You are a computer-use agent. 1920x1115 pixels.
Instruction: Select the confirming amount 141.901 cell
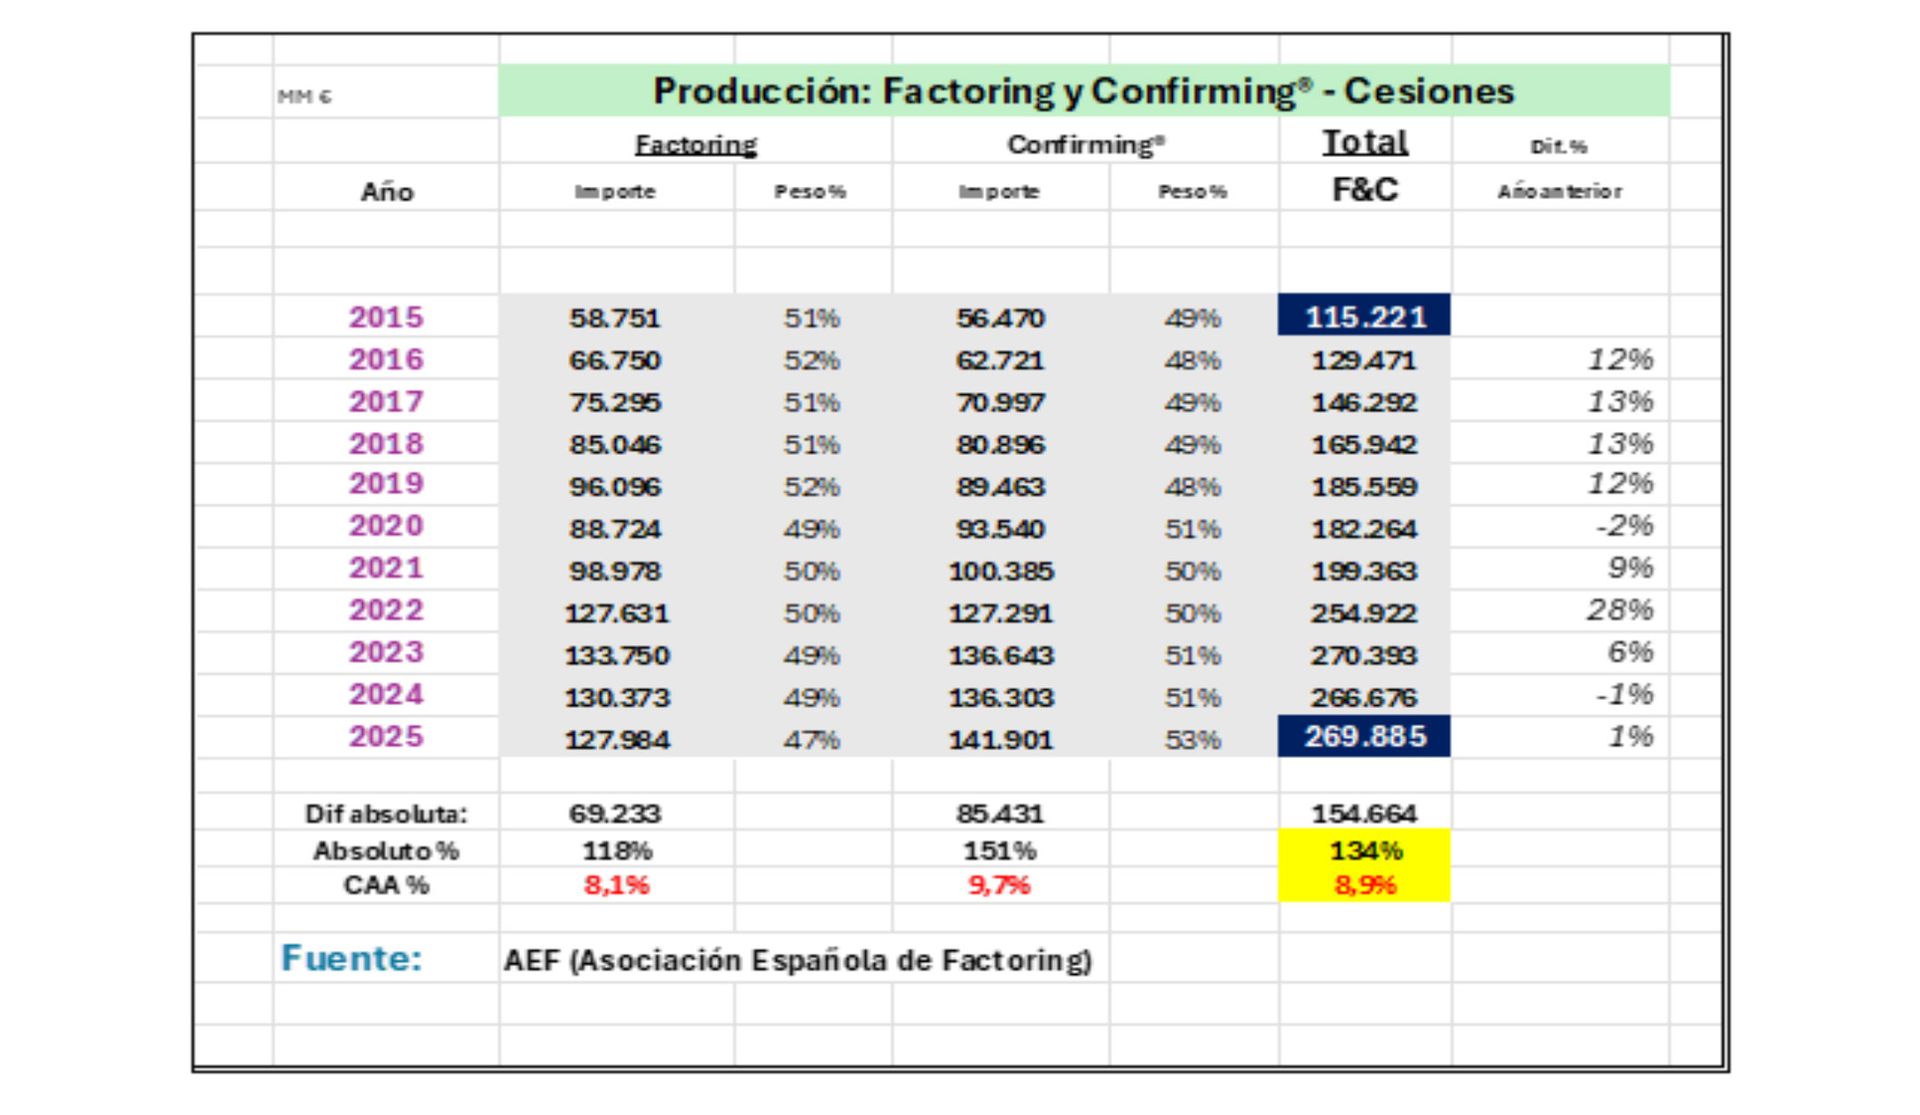pos(1000,740)
